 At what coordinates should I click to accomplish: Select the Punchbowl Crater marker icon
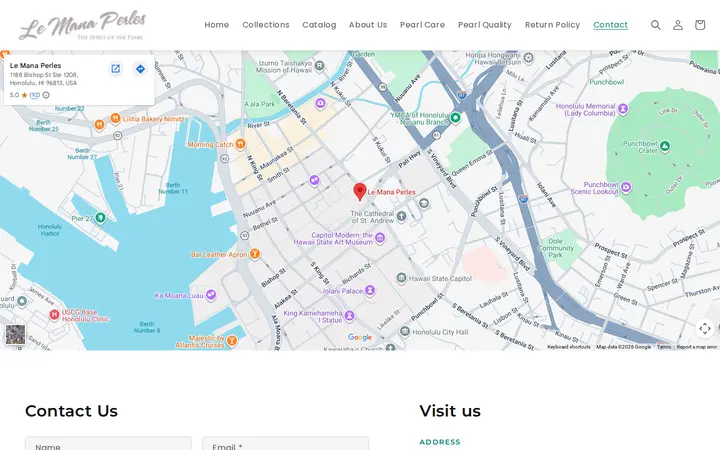665,146
